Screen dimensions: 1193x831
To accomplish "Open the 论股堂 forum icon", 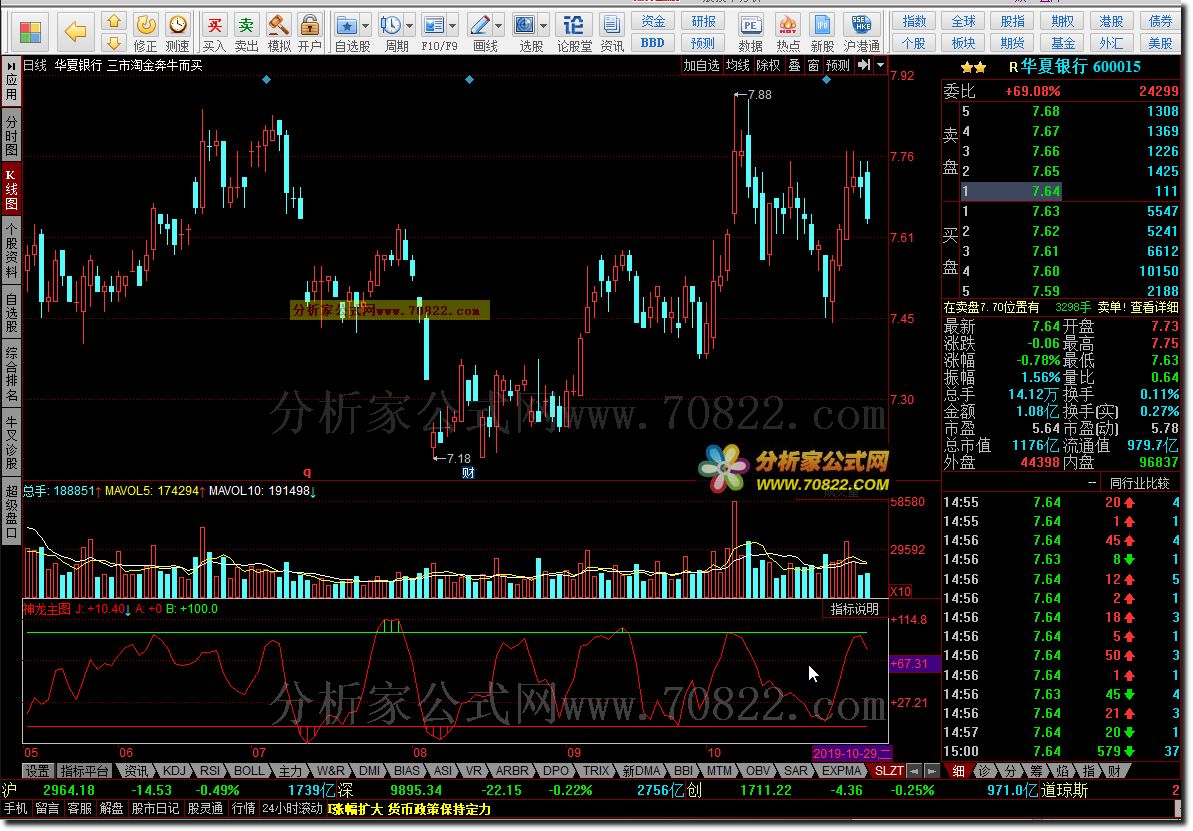I will (x=574, y=33).
